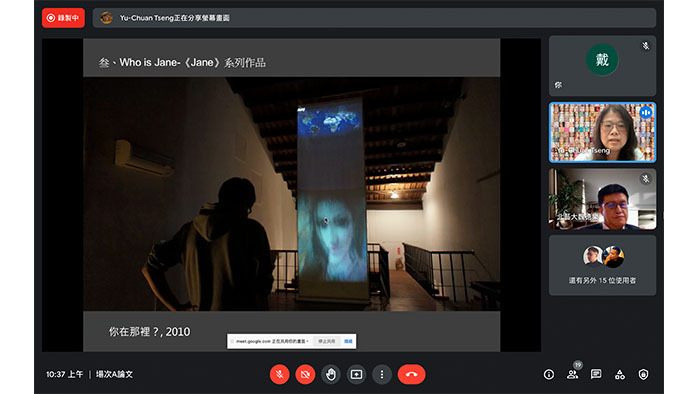Viewport: 700px width, 394px height.
Task: Click the presenter avatar in the top banner
Action: (106, 18)
